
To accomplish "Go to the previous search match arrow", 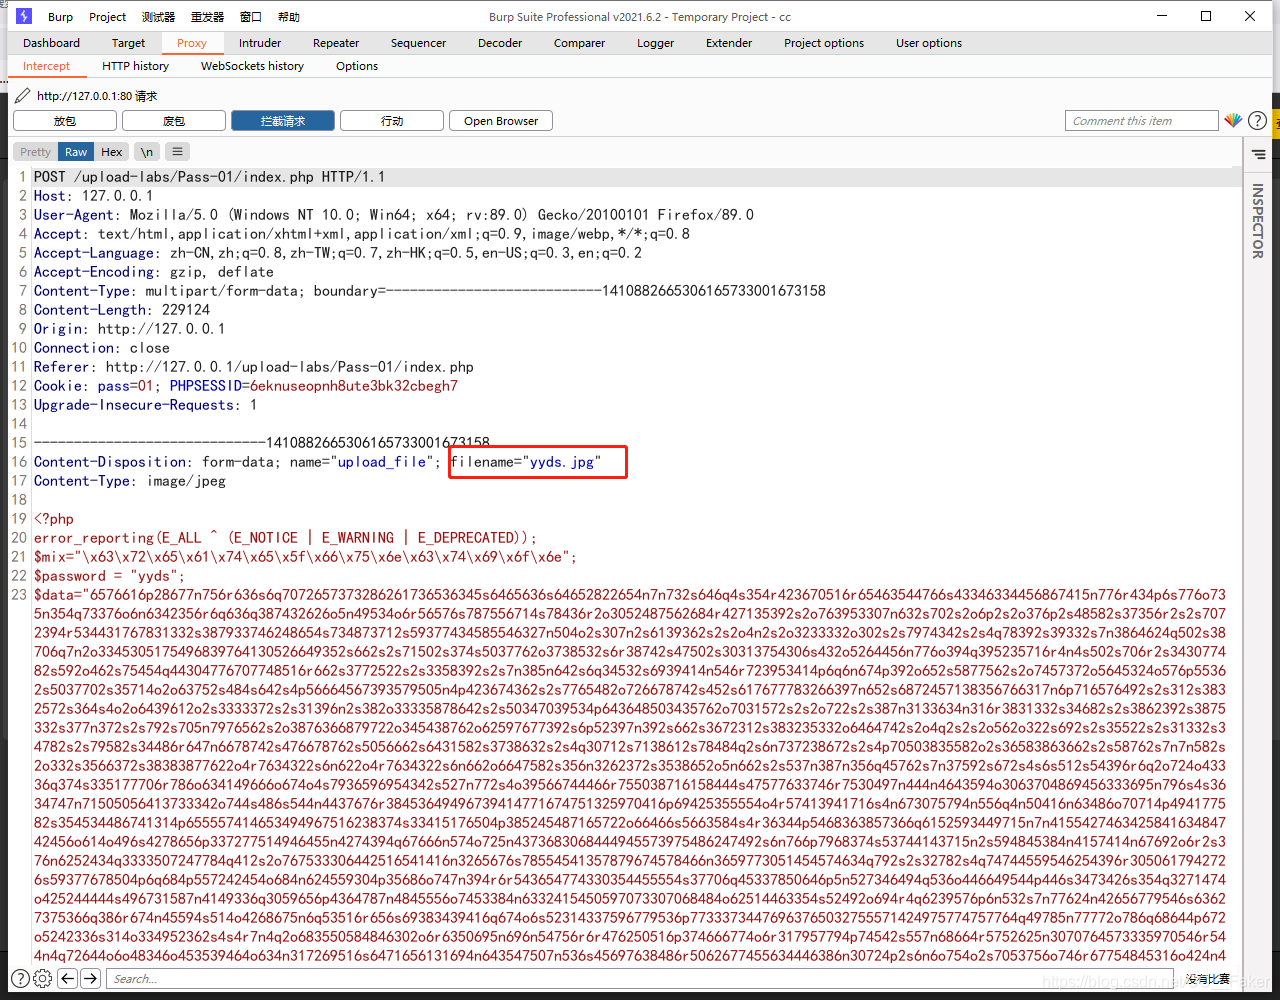I will (67, 978).
